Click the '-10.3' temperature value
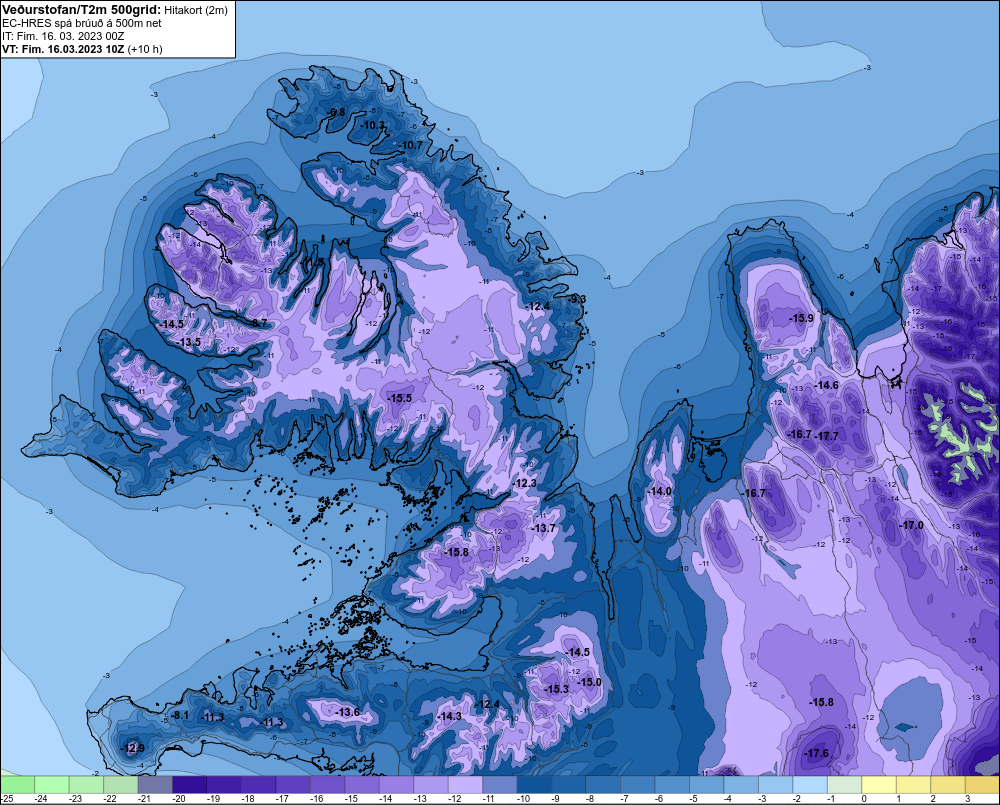Screen dimensions: 1000x805 pos(372,125)
